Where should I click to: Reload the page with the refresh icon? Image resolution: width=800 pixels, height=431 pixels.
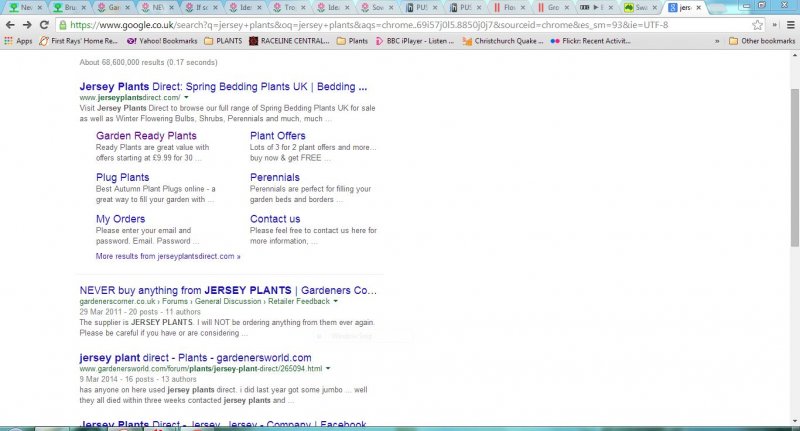coord(46,25)
